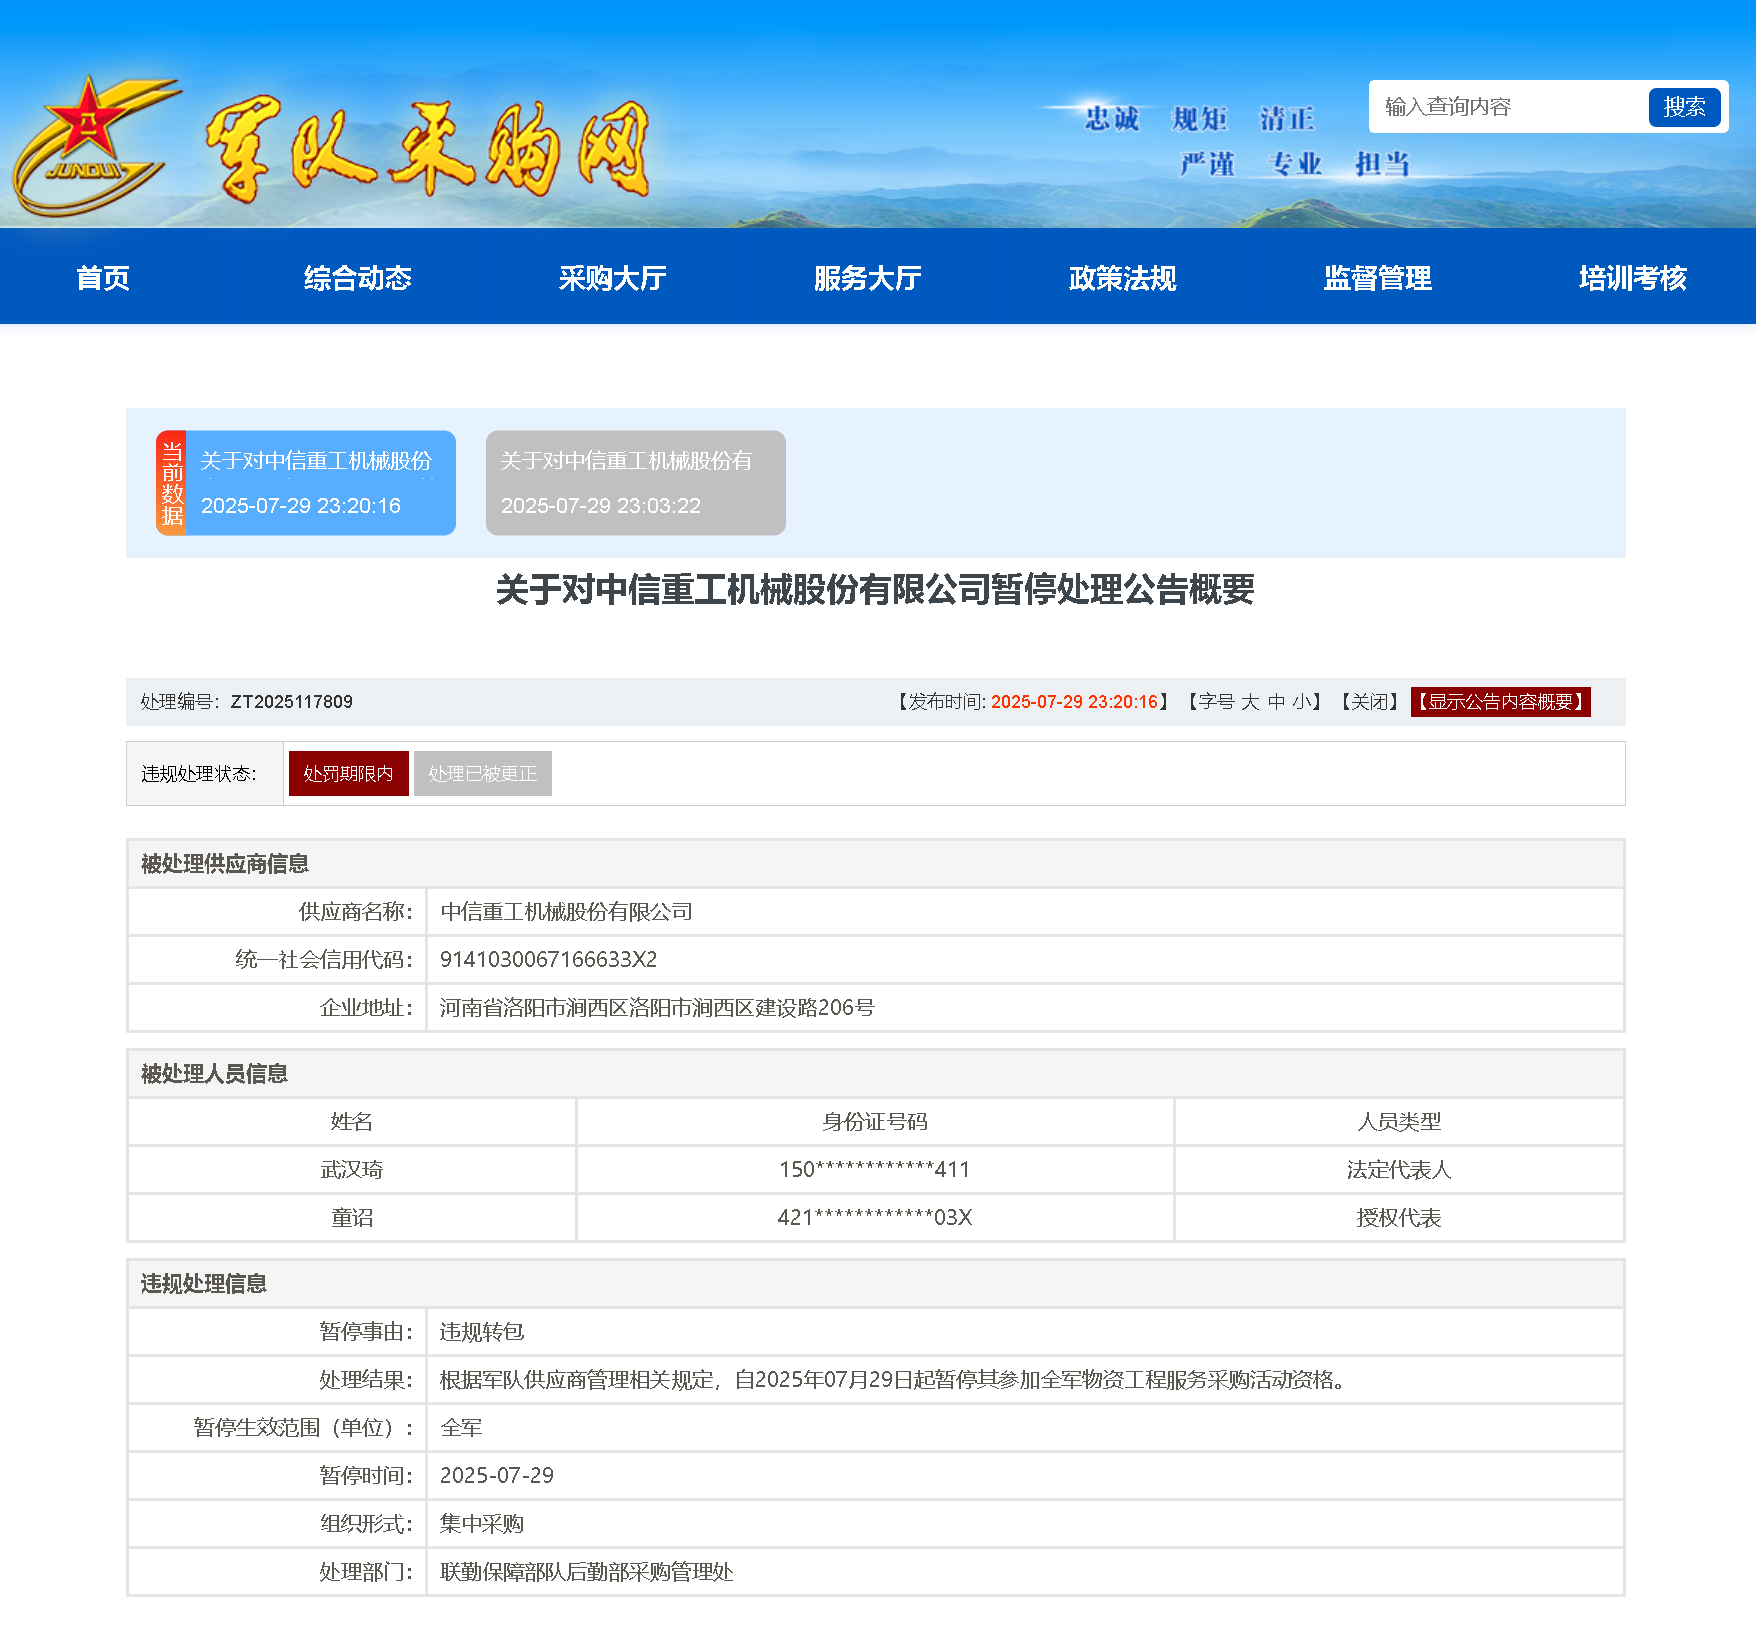Open 培训考核 navigation item
Viewport: 1756px width, 1639px height.
(1633, 277)
